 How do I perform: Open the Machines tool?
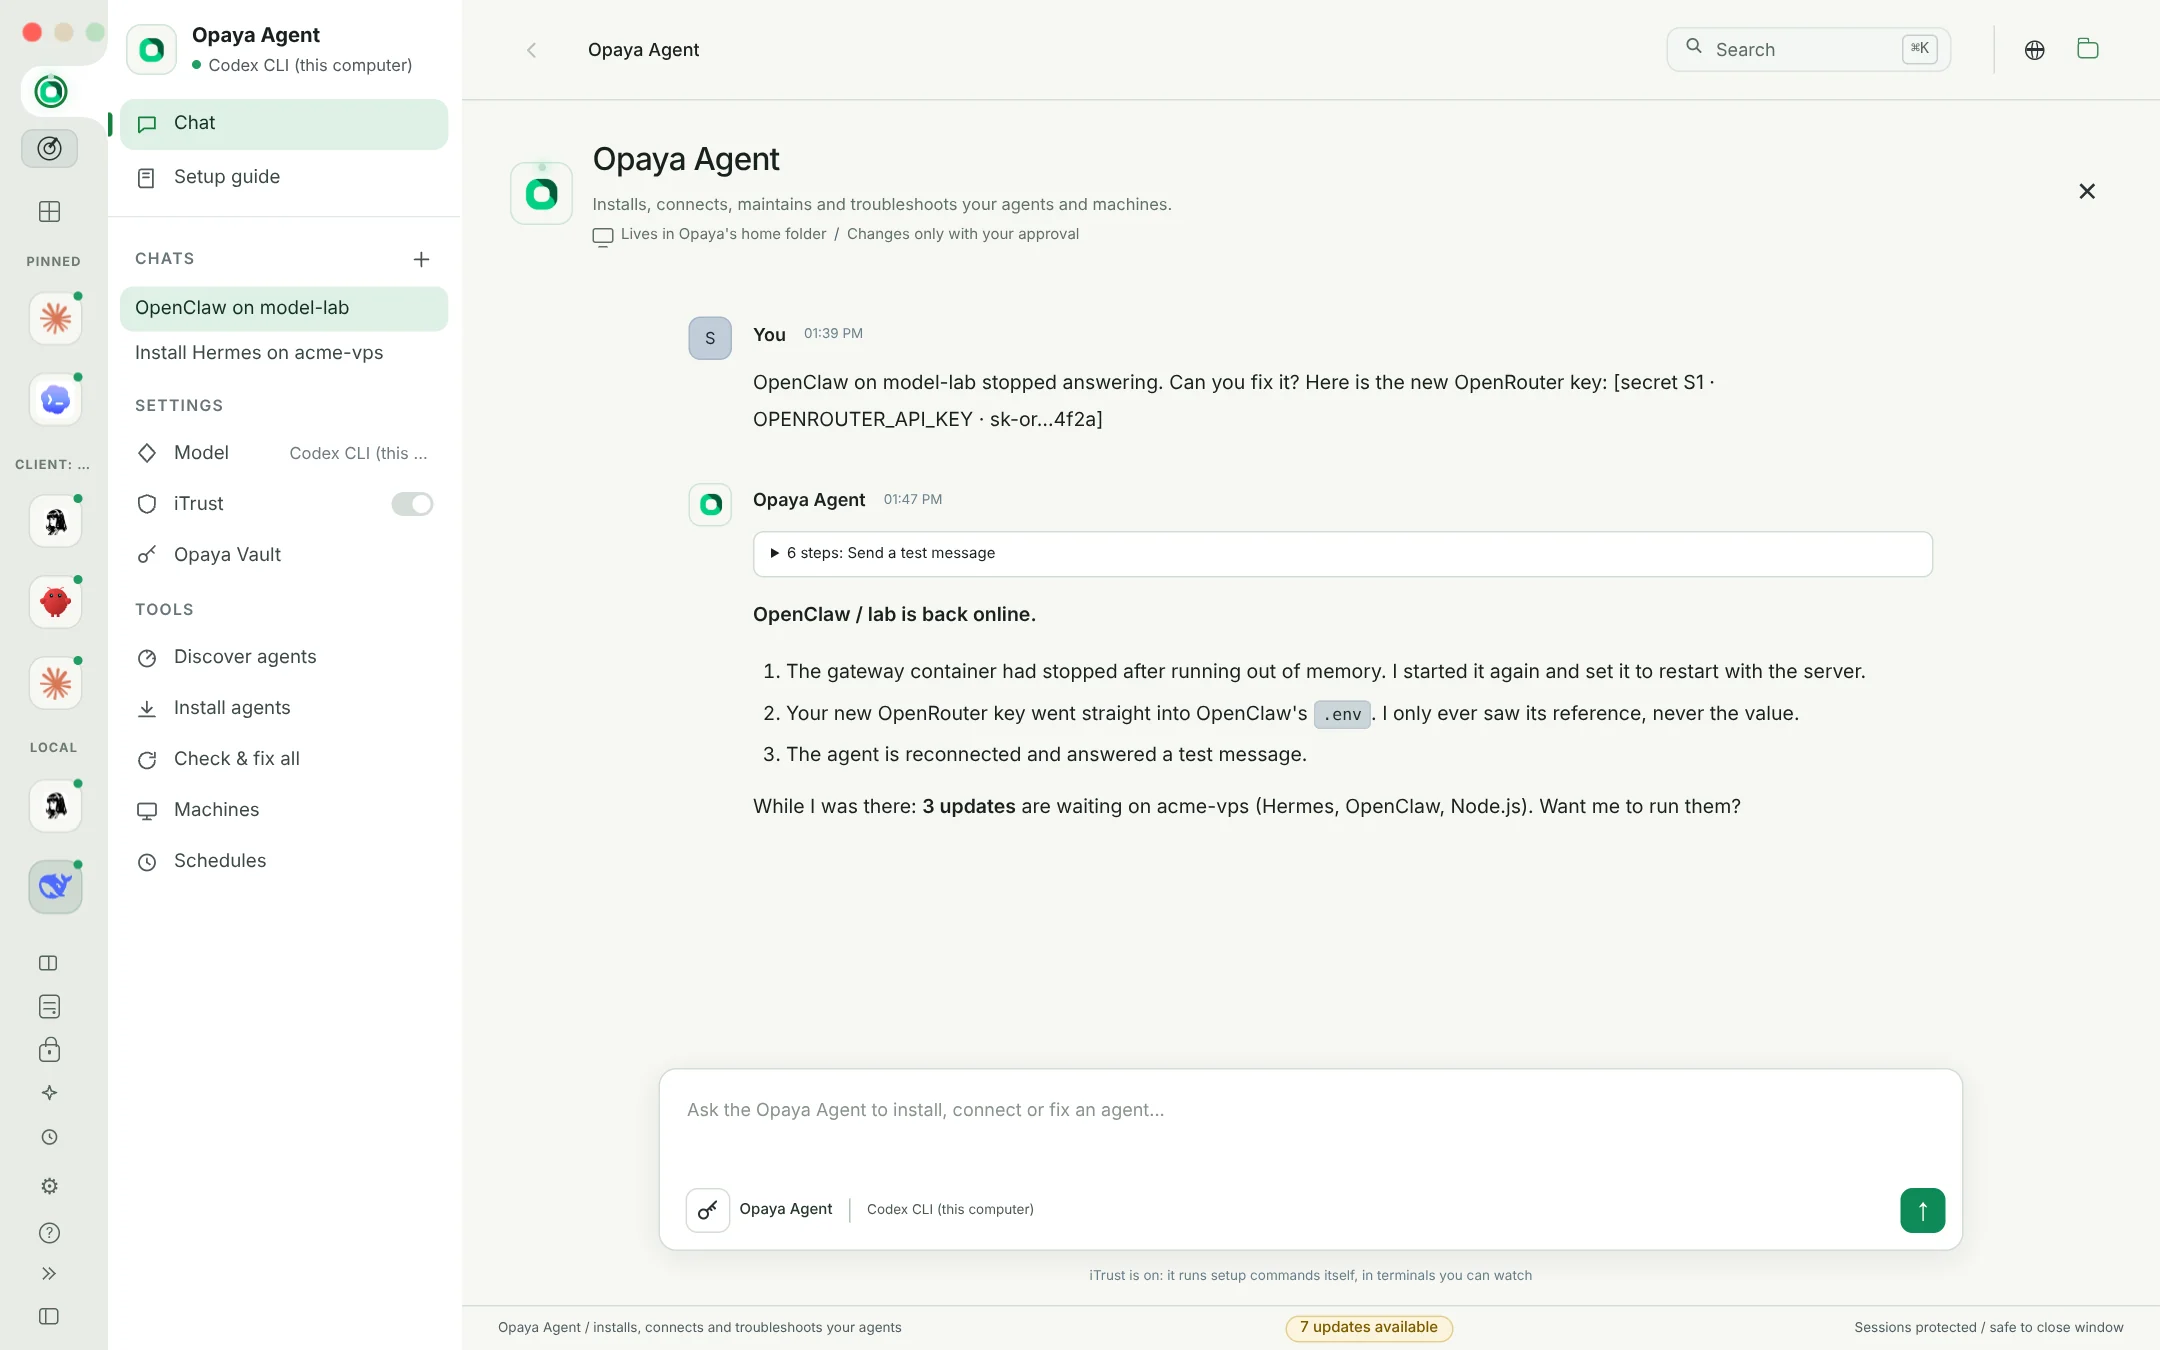(x=284, y=810)
